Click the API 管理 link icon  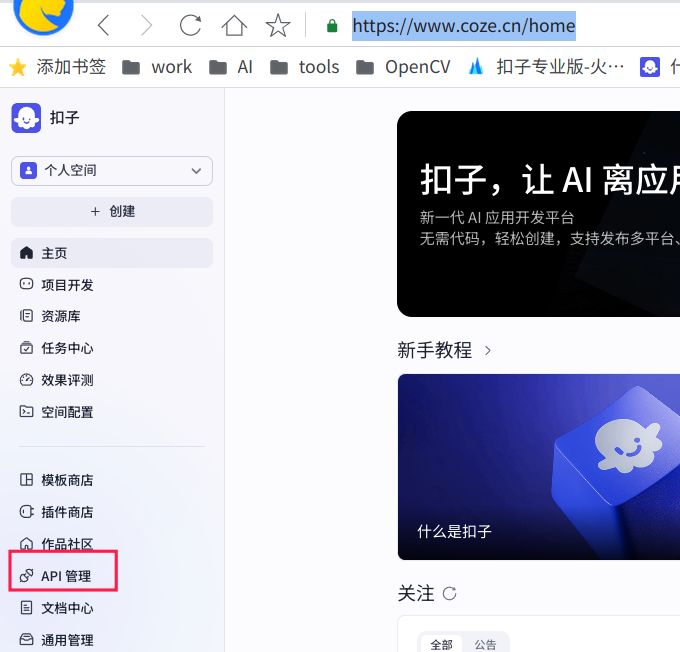26,576
